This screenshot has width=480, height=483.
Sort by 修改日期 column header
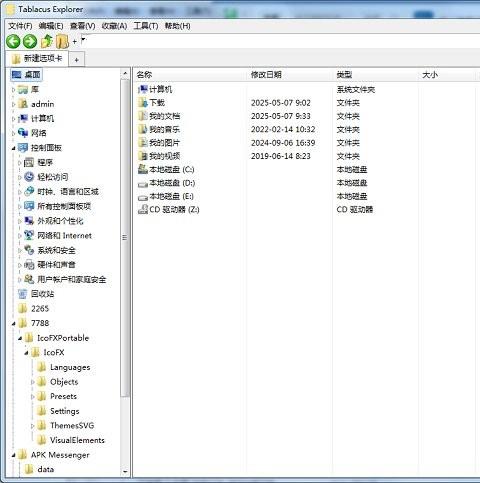point(266,75)
